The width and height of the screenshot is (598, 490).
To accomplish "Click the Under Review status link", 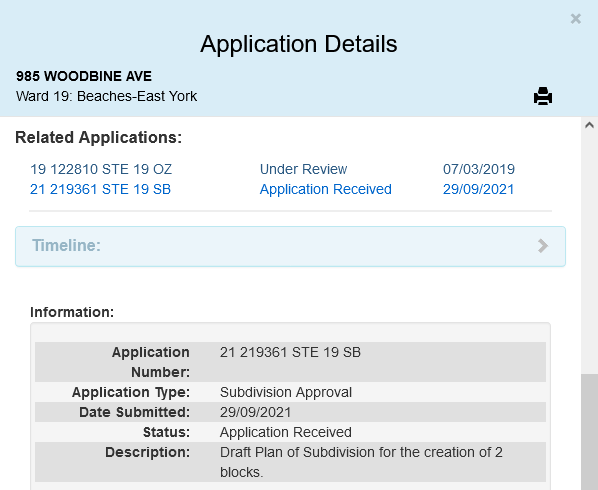I will coord(303,169).
